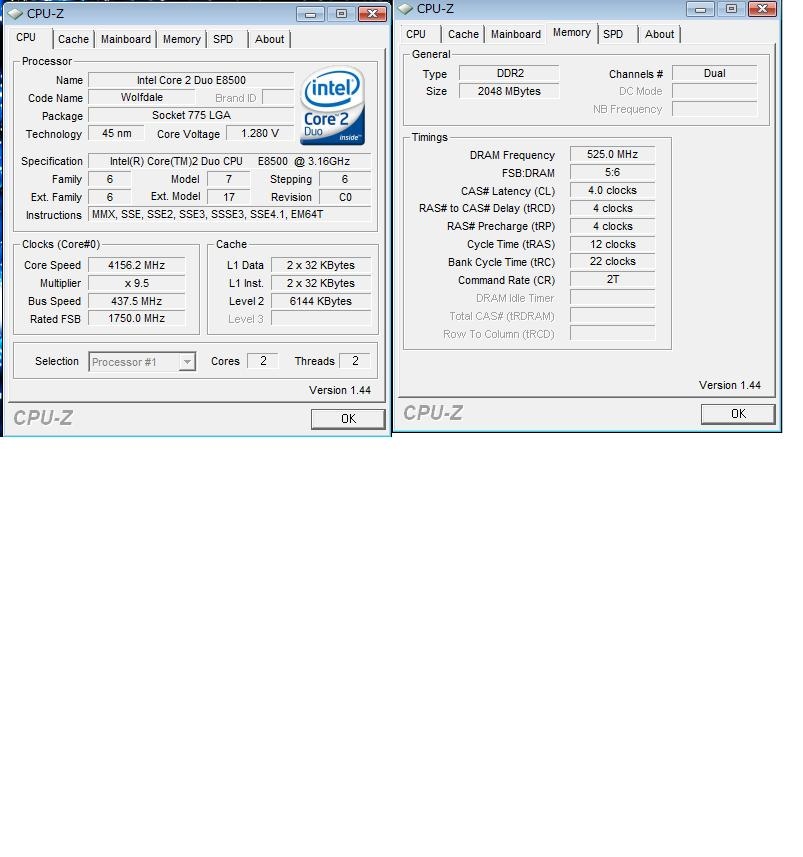Click the empty DC Mode field
The image size is (803, 857).
tap(714, 91)
